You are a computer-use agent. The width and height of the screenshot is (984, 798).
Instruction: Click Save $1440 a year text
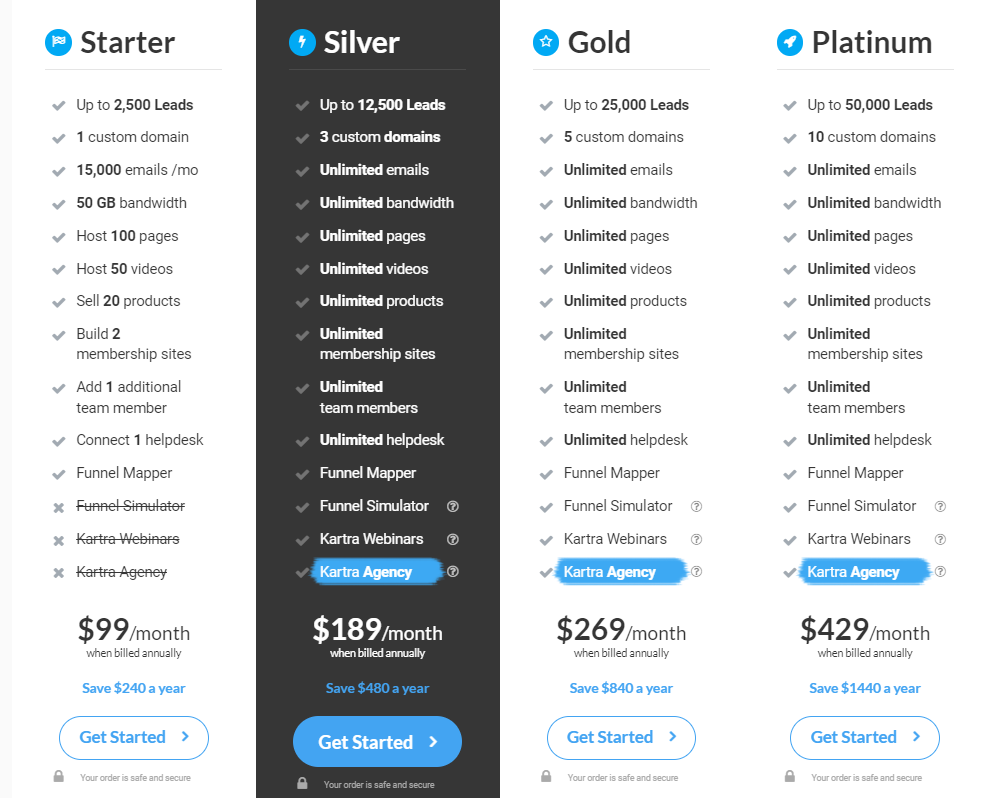pyautogui.click(x=865, y=688)
